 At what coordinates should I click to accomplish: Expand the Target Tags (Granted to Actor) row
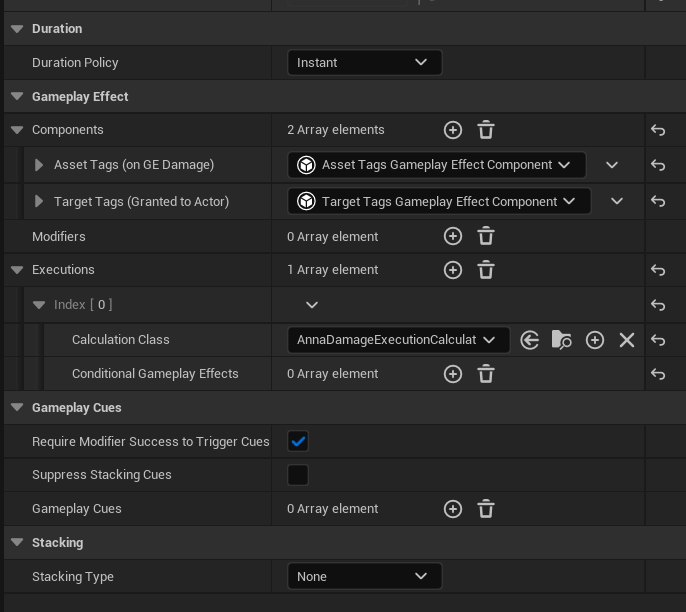click(39, 202)
